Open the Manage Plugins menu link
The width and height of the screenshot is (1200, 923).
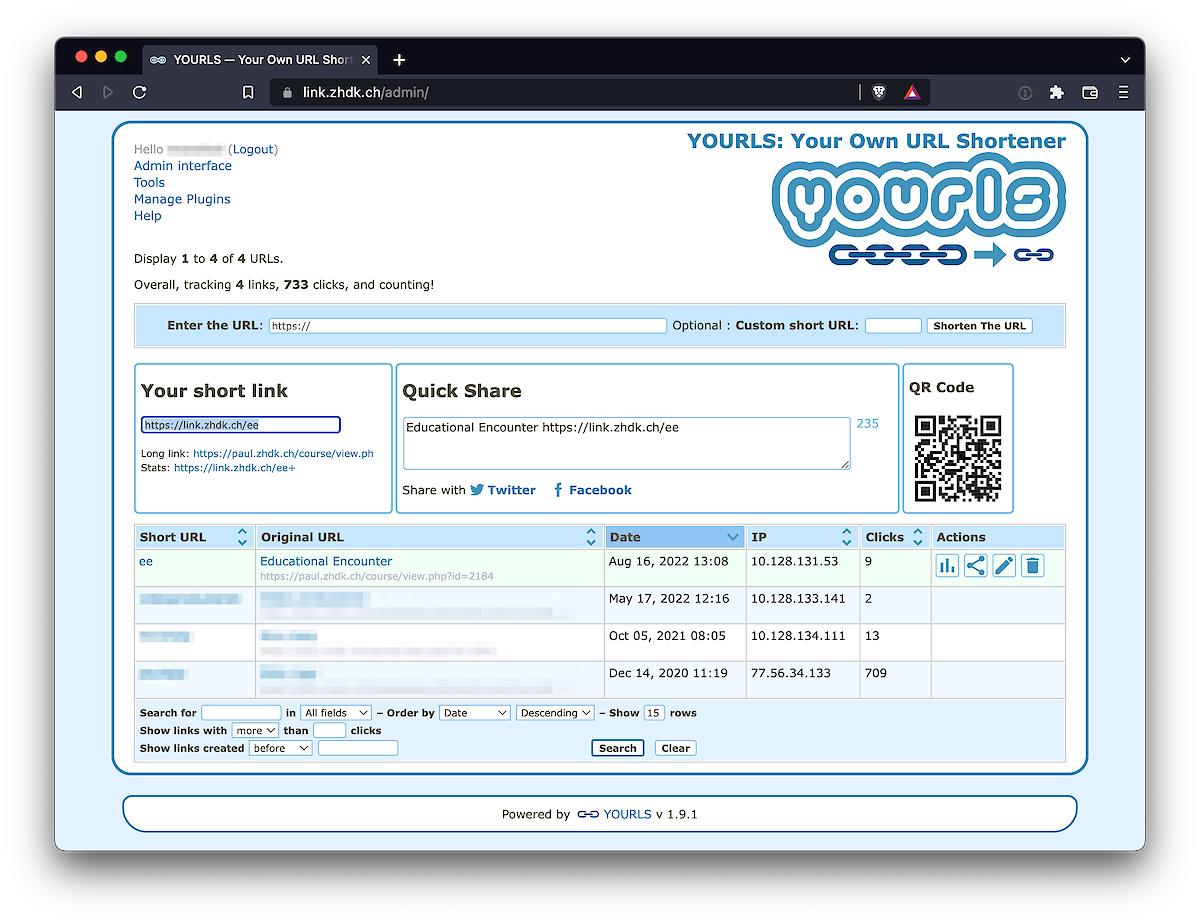click(182, 199)
